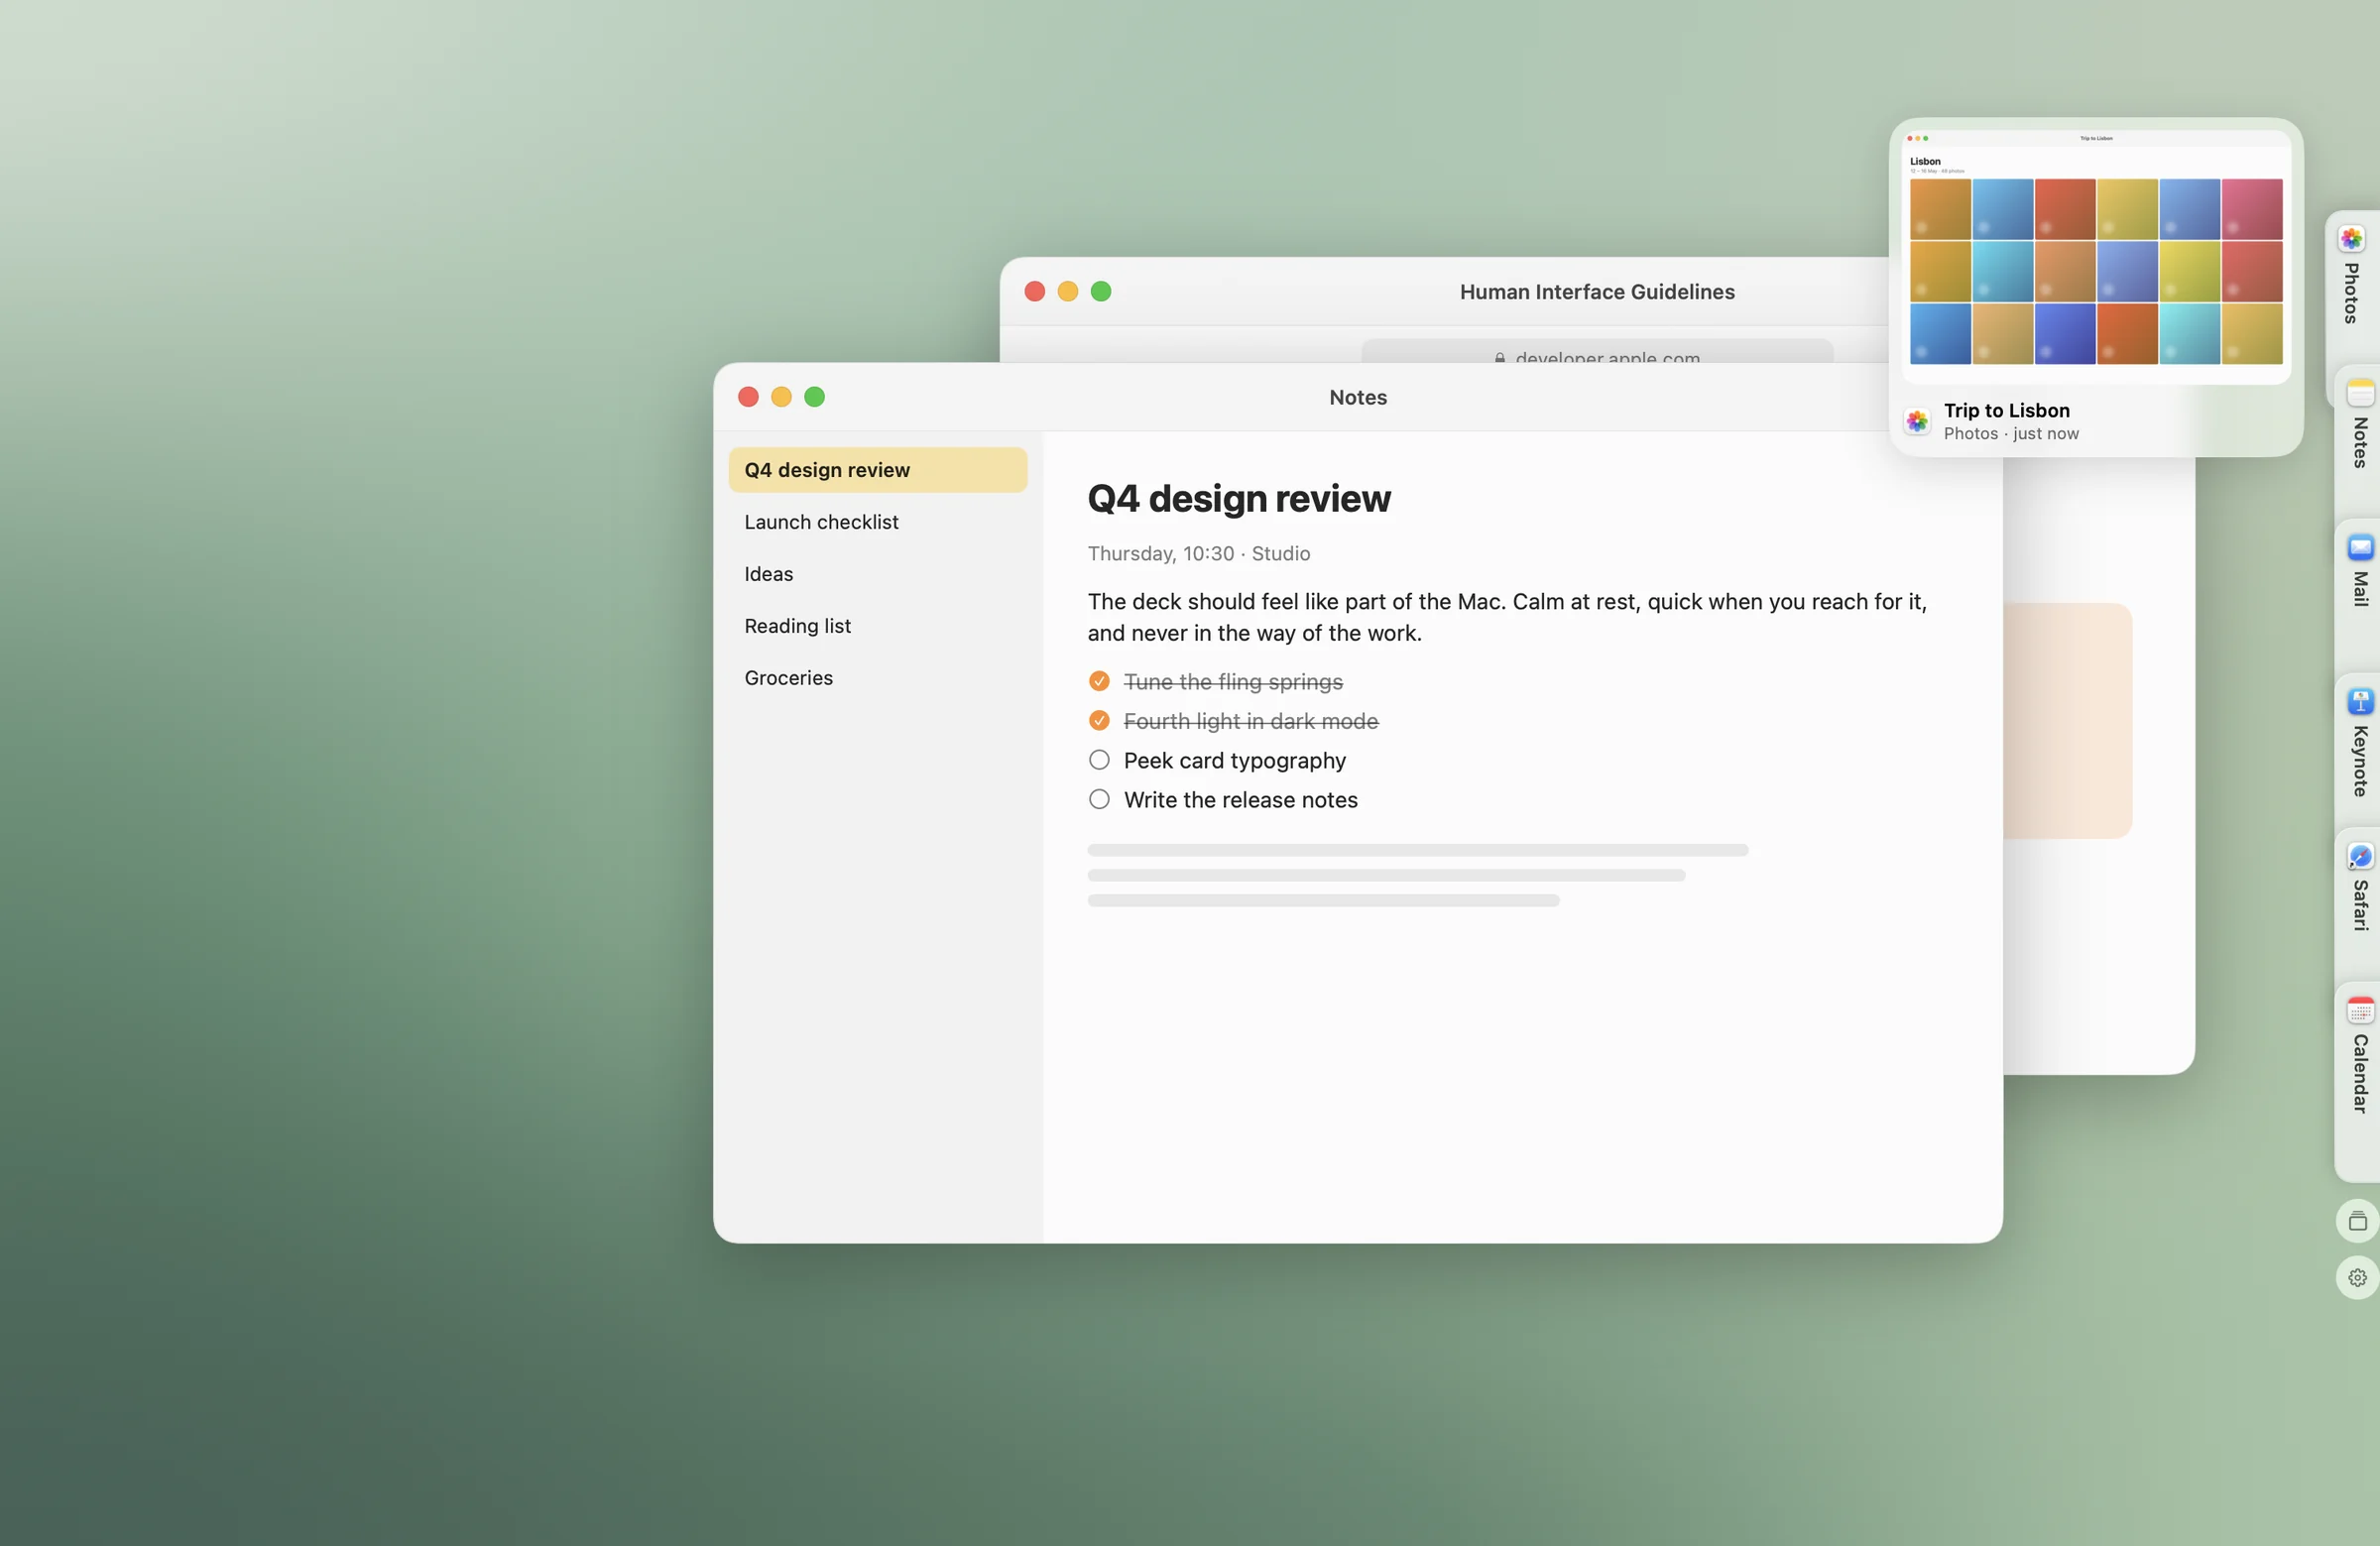Minimize the Notes window with the yellow button
The image size is (2380, 1546).
(781, 397)
